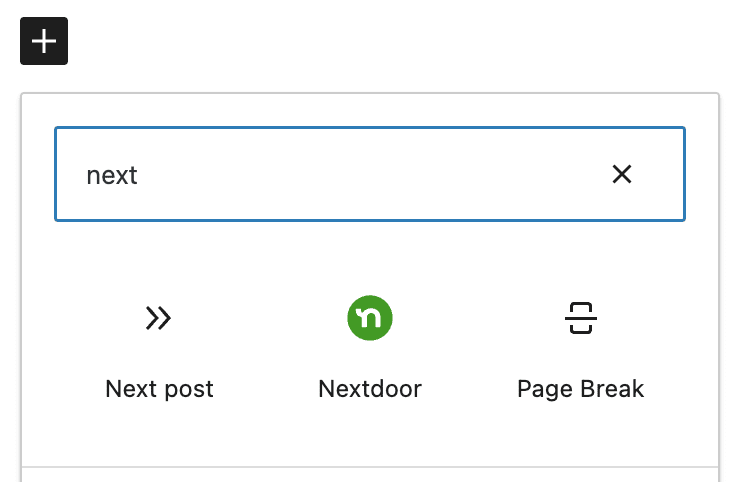Click the Page Break block icon

pos(581,319)
